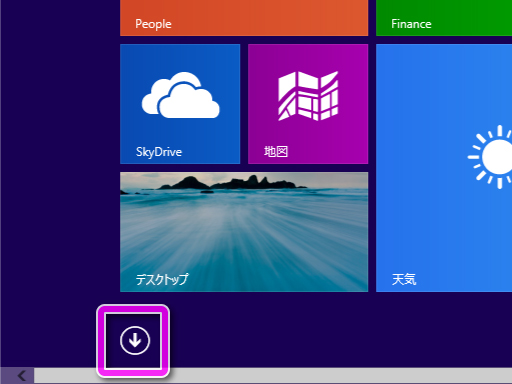Open the 天気 weather tile
Viewport: 512px width, 384px height.
pyautogui.click(x=444, y=168)
